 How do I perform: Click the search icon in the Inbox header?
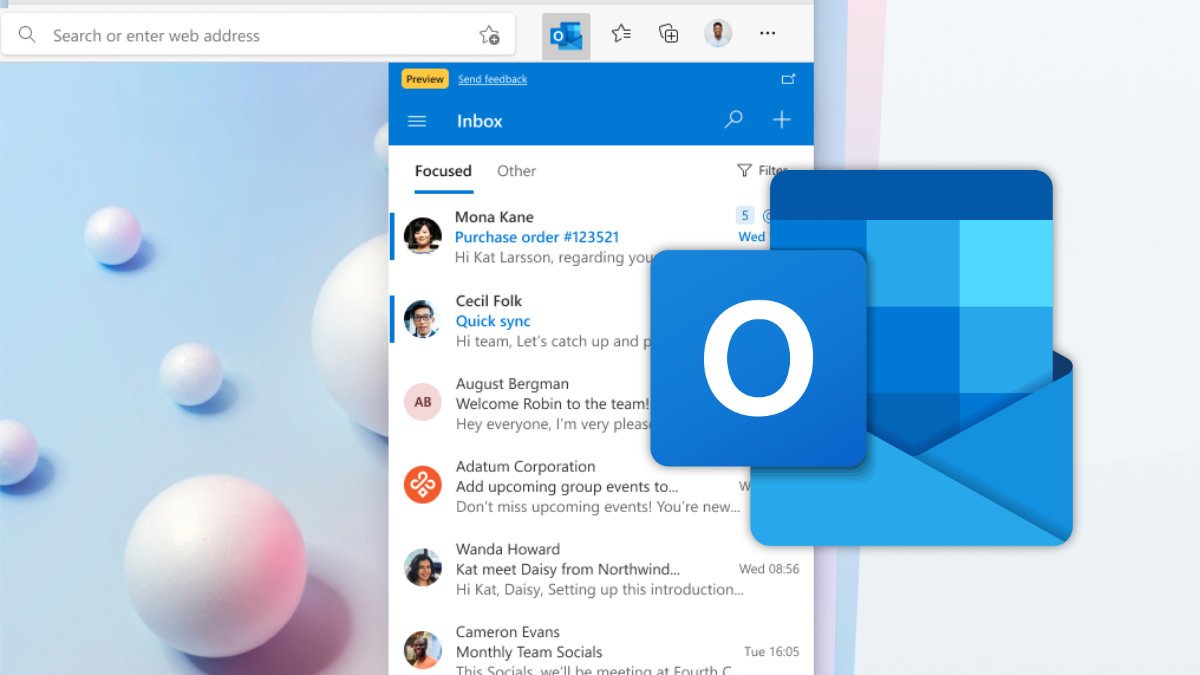[x=733, y=119]
